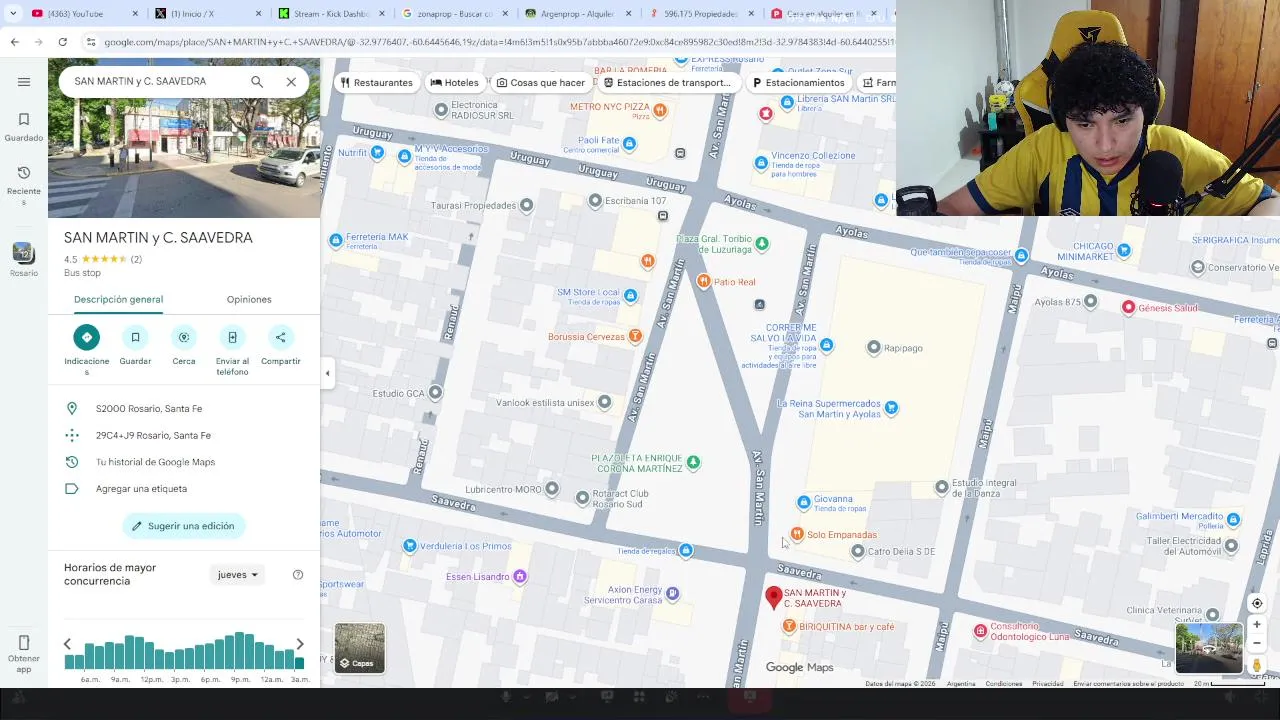The height and width of the screenshot is (720, 1280).
Task: Zoom out the map with minus
Action: [1257, 643]
